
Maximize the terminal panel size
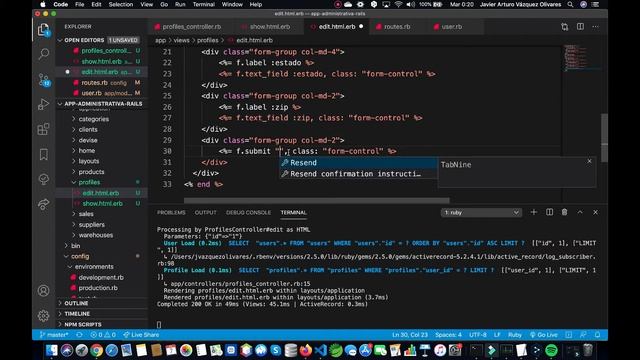580,212
